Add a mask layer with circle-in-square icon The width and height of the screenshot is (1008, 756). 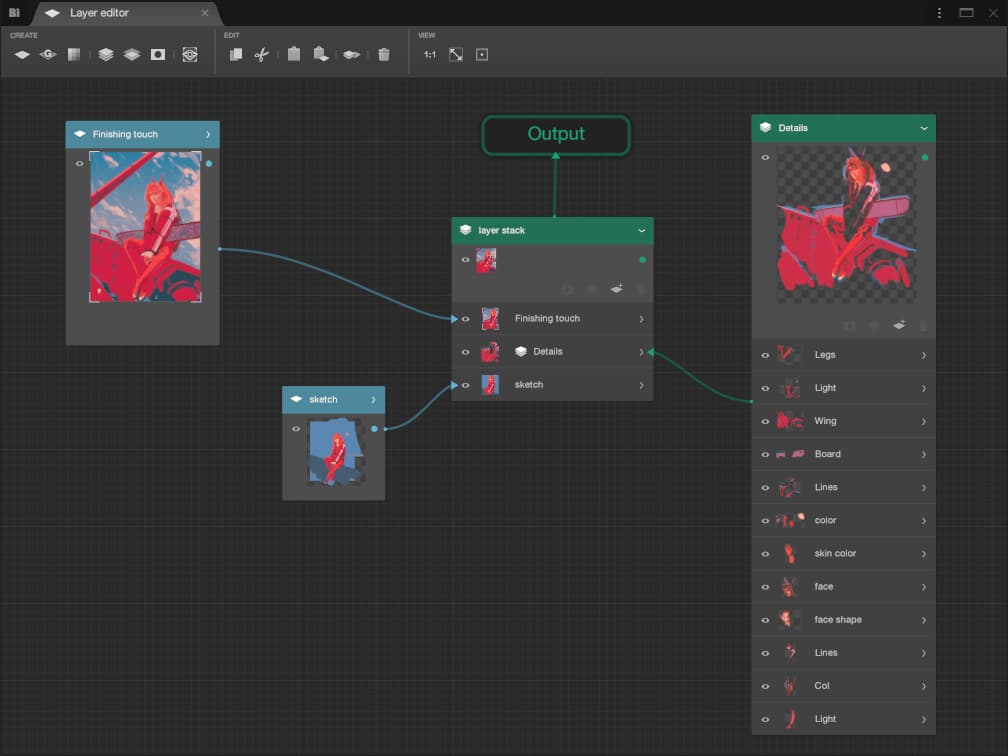(x=158, y=55)
